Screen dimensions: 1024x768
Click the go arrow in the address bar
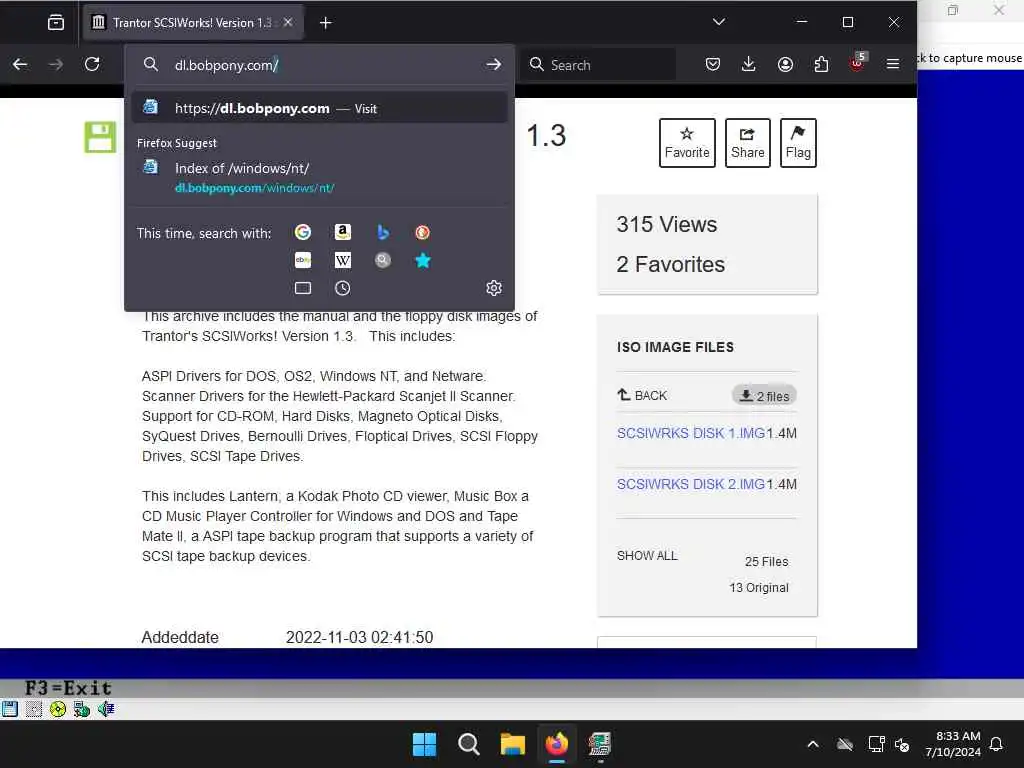click(494, 64)
